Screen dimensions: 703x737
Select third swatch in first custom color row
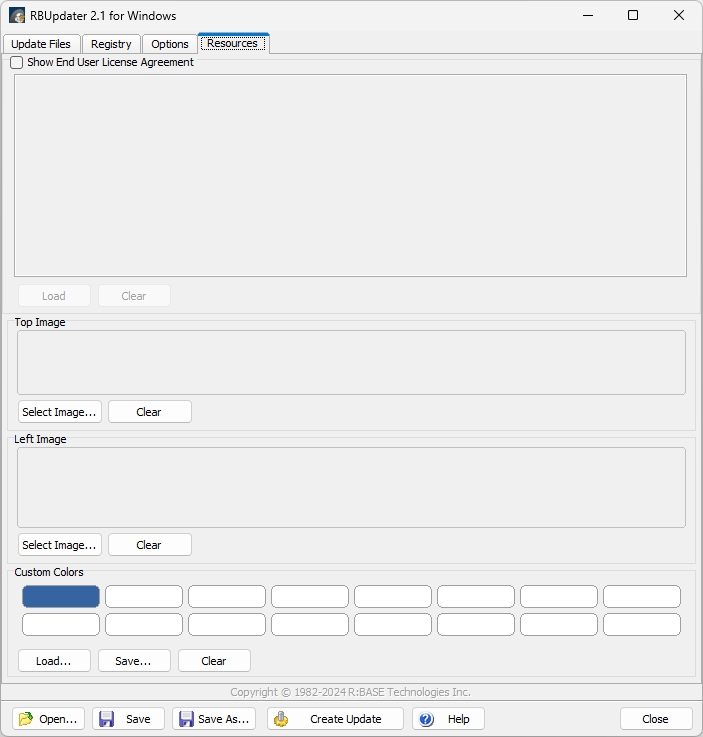click(x=227, y=596)
